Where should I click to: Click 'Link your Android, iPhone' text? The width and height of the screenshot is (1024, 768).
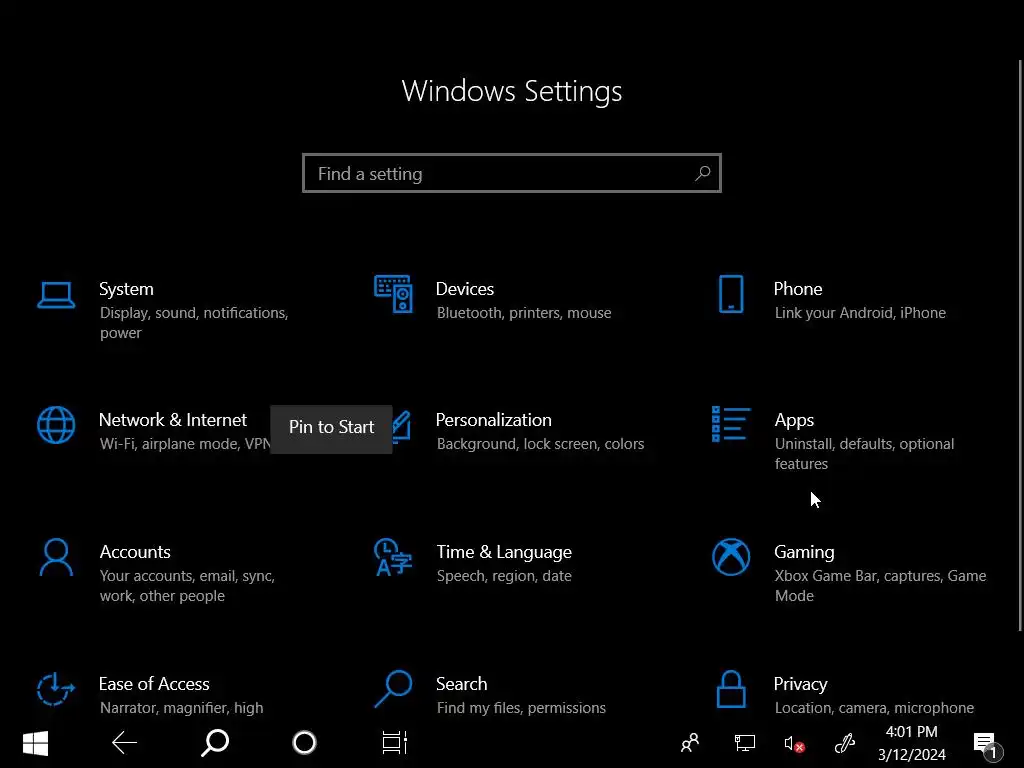(860, 313)
